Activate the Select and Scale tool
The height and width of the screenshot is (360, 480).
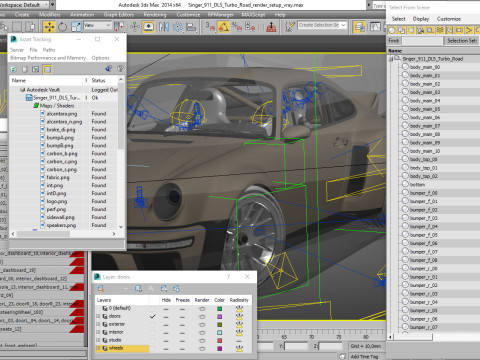[76, 26]
